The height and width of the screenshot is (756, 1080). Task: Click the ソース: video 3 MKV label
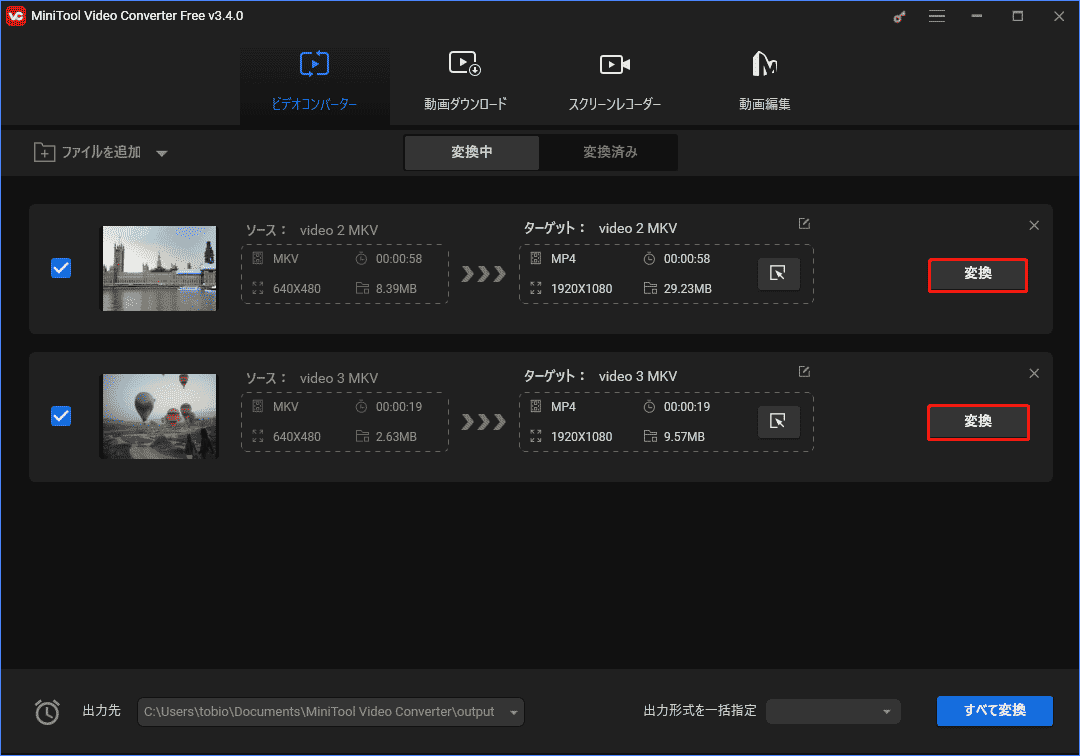[311, 378]
